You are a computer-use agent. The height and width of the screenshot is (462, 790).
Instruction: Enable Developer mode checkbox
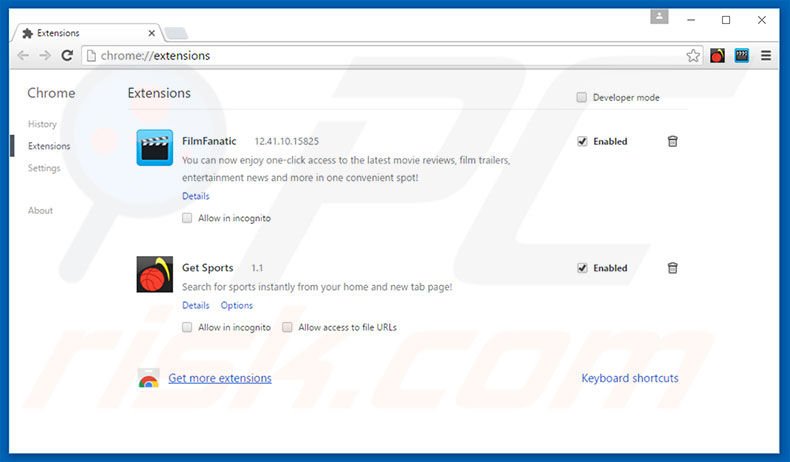pos(581,97)
